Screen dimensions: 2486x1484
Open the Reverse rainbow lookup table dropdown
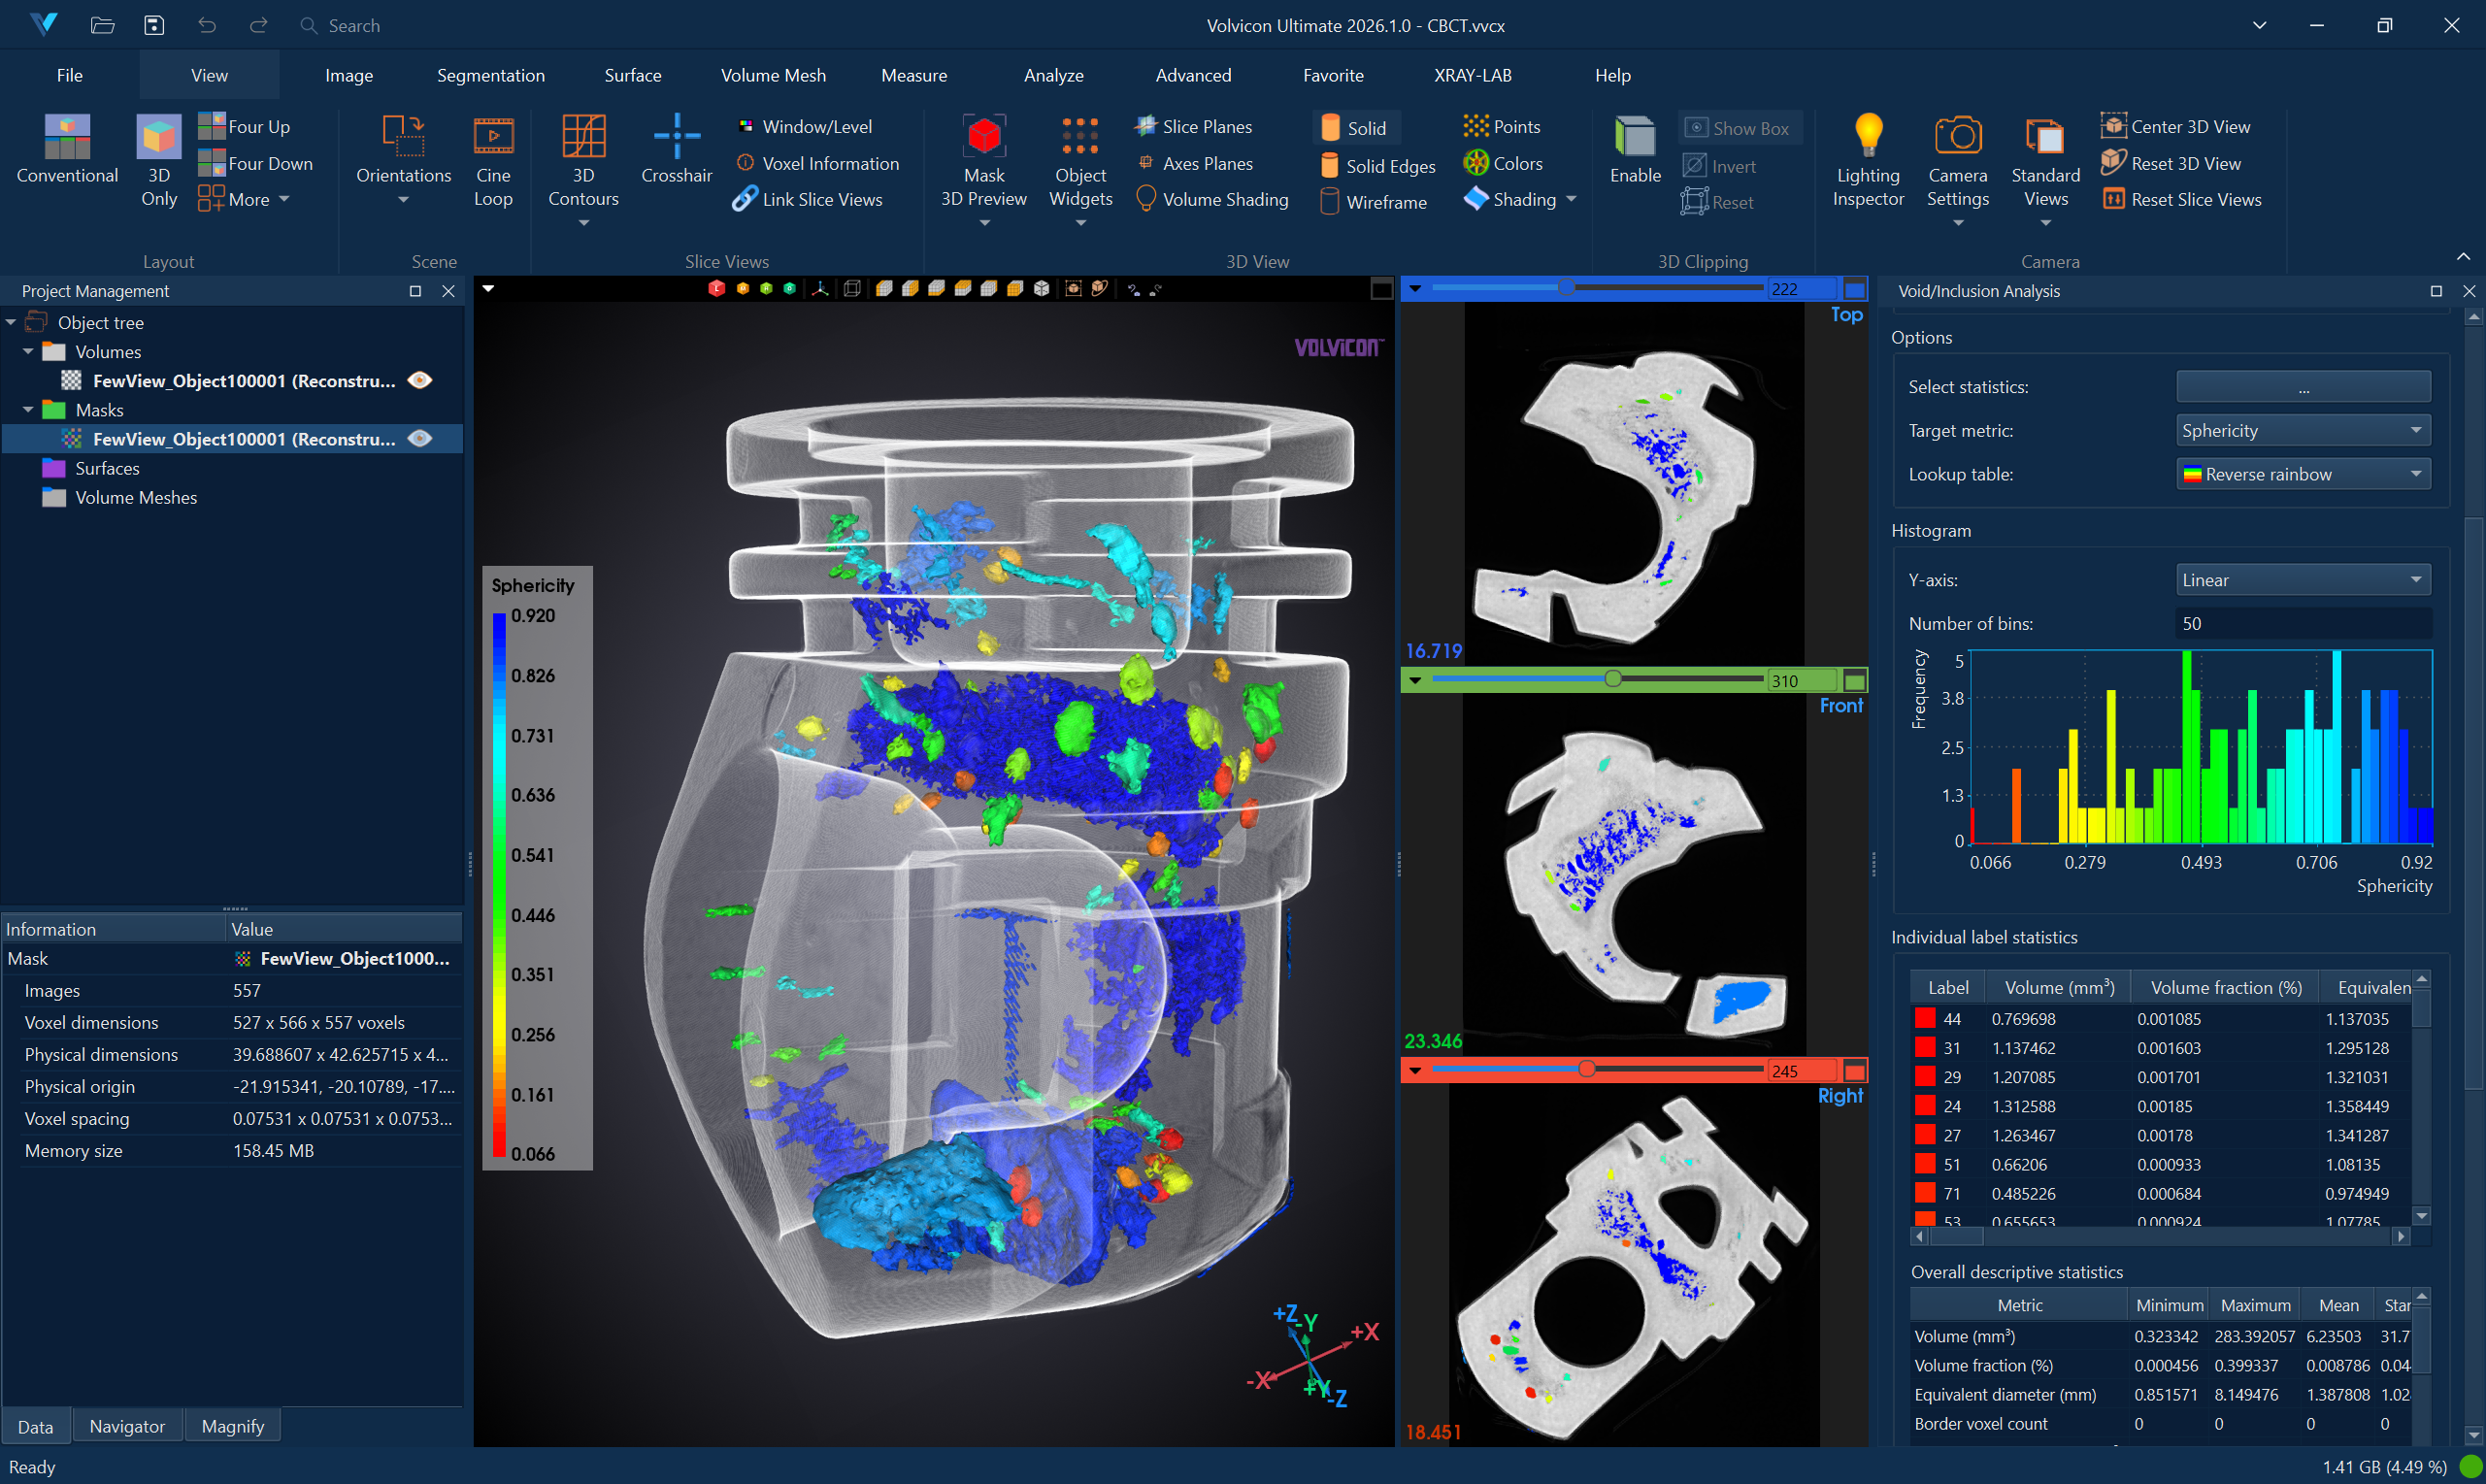pyautogui.click(x=2302, y=474)
